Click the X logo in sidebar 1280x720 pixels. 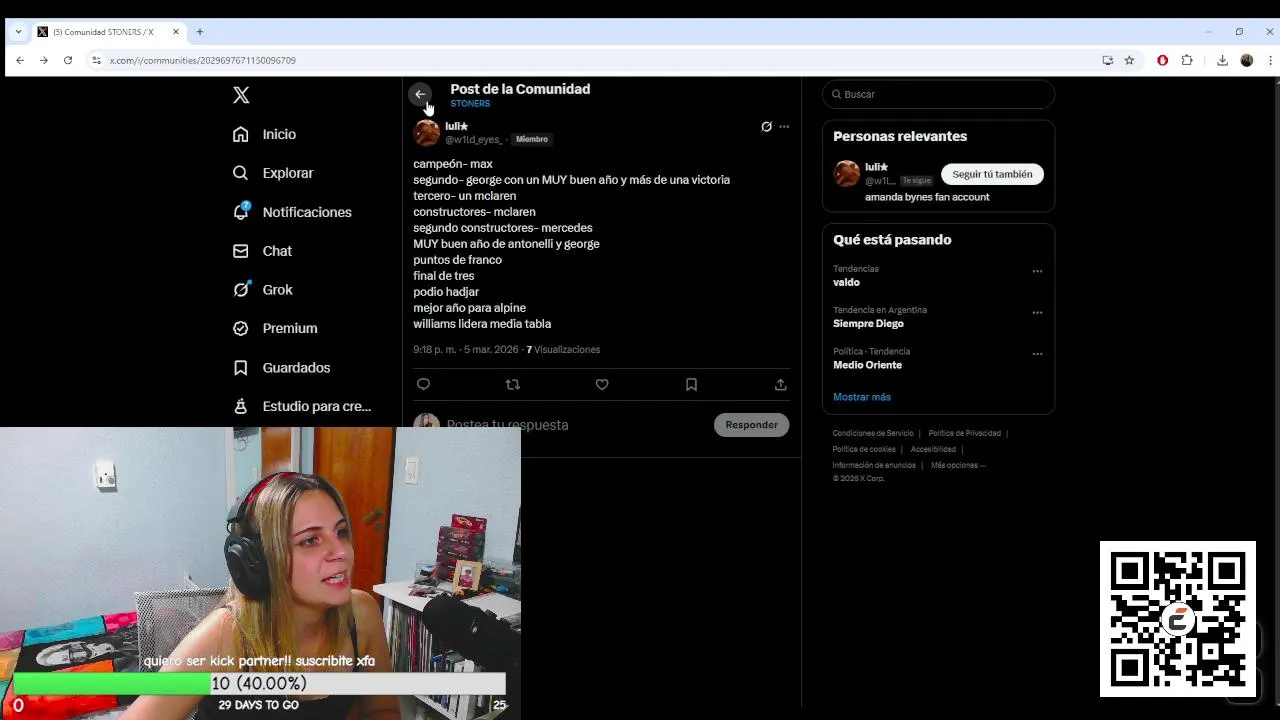[241, 95]
